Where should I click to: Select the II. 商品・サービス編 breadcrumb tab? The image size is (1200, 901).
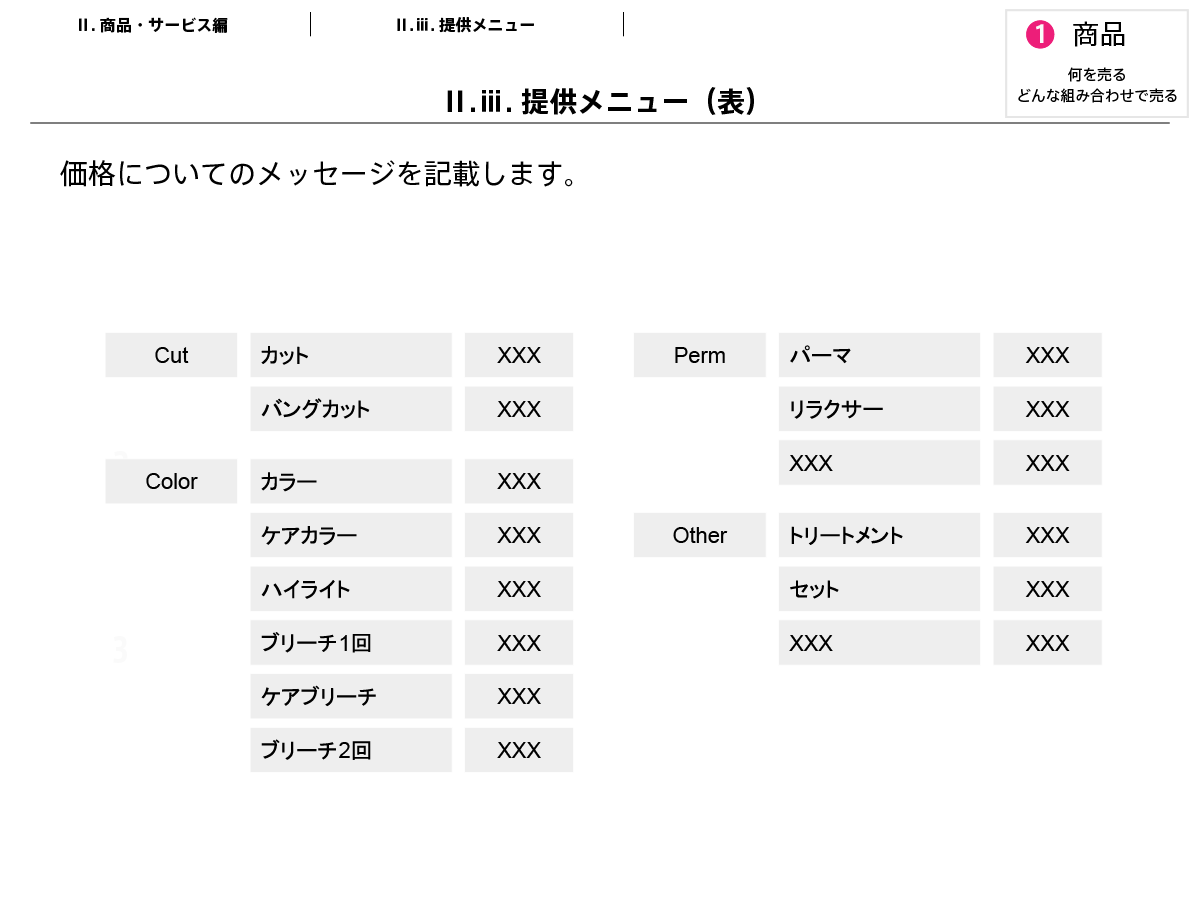[x=153, y=25]
